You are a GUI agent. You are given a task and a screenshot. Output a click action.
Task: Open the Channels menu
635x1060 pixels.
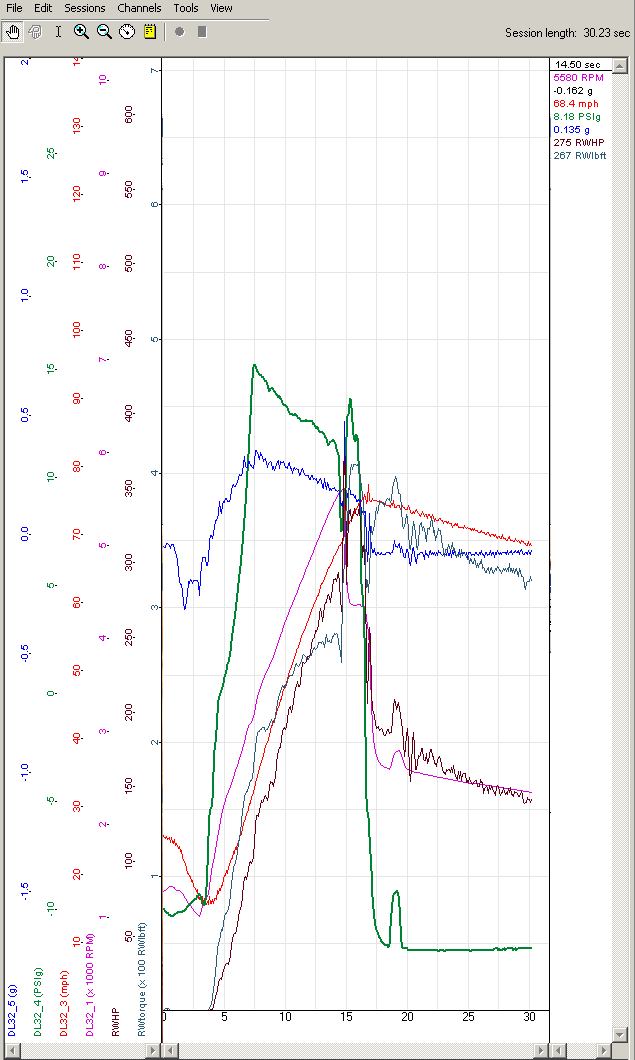(x=139, y=8)
